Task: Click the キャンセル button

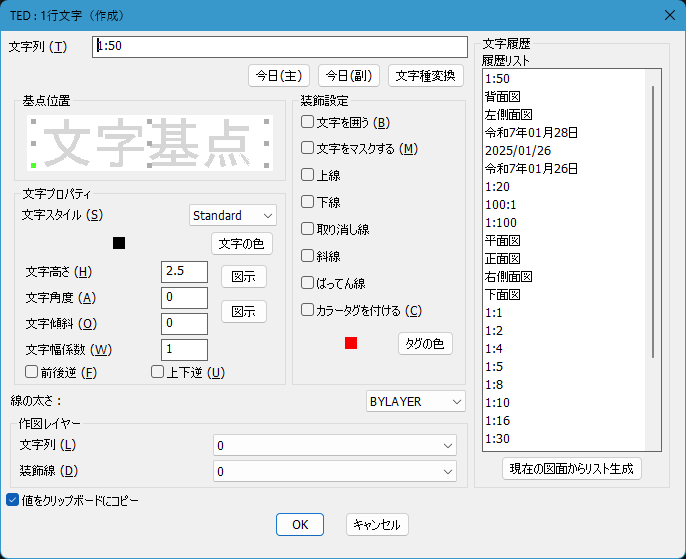Action: [x=377, y=524]
